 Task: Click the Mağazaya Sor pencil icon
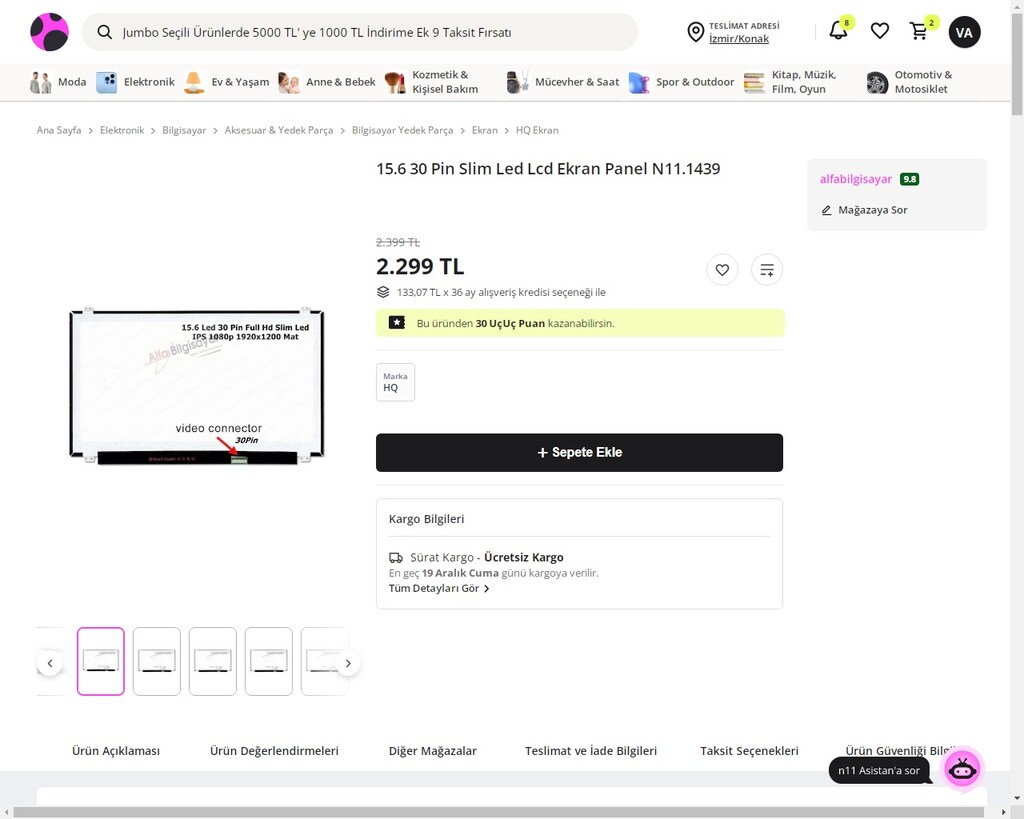point(826,210)
